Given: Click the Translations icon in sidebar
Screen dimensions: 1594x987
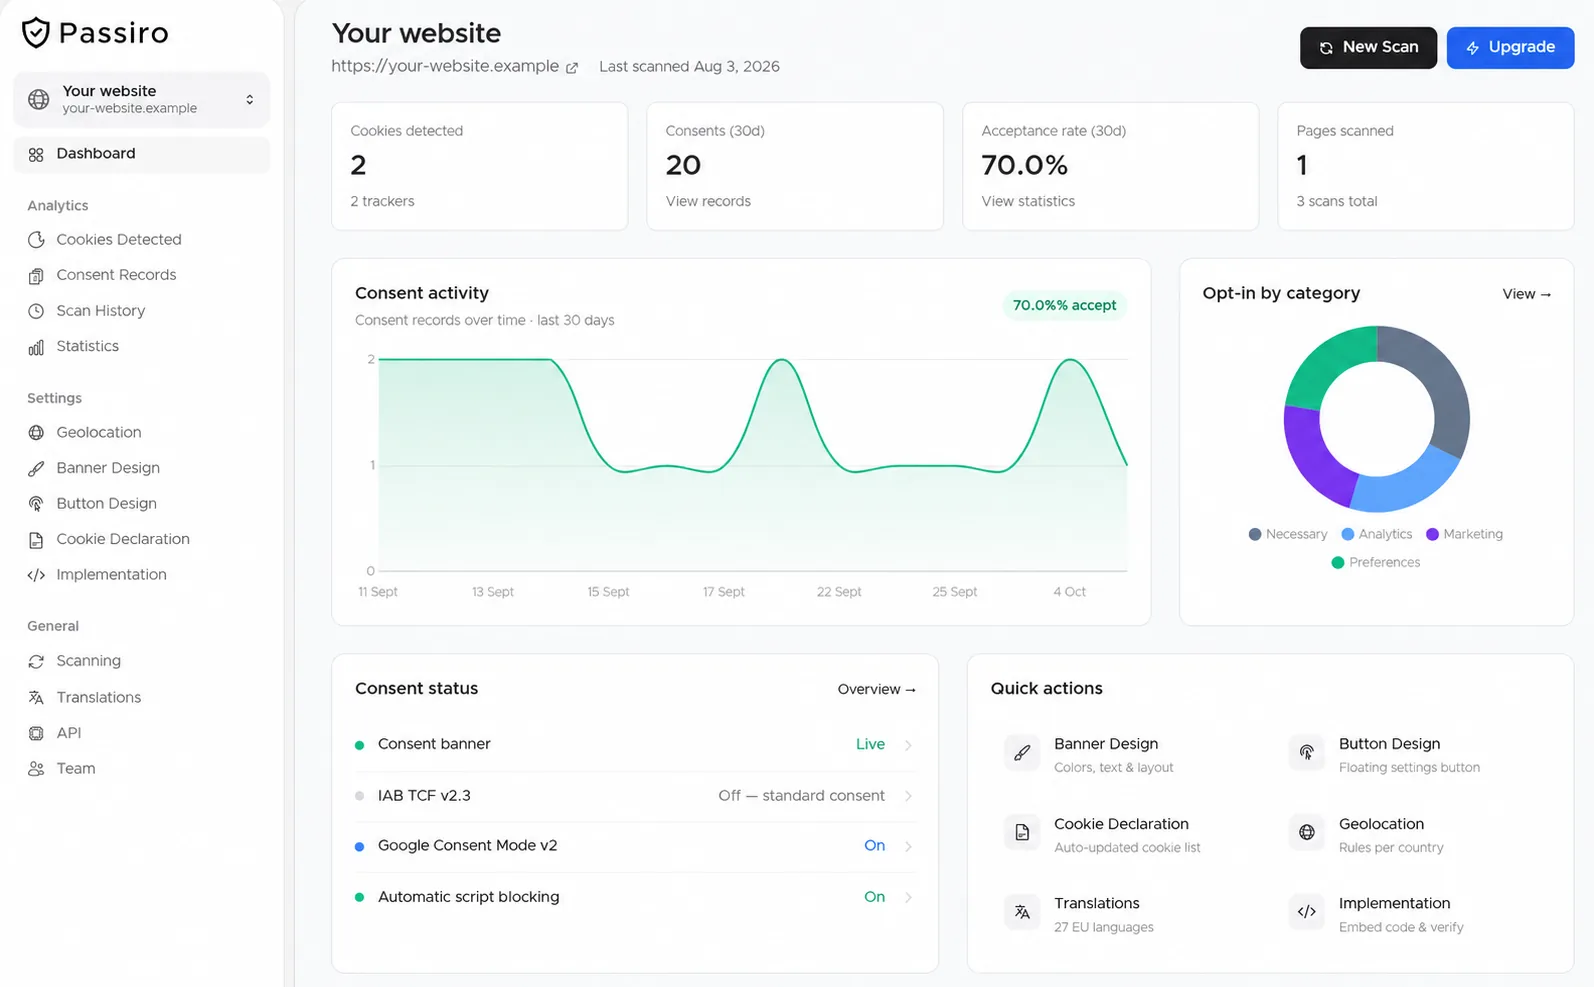Looking at the screenshot, I should point(36,697).
